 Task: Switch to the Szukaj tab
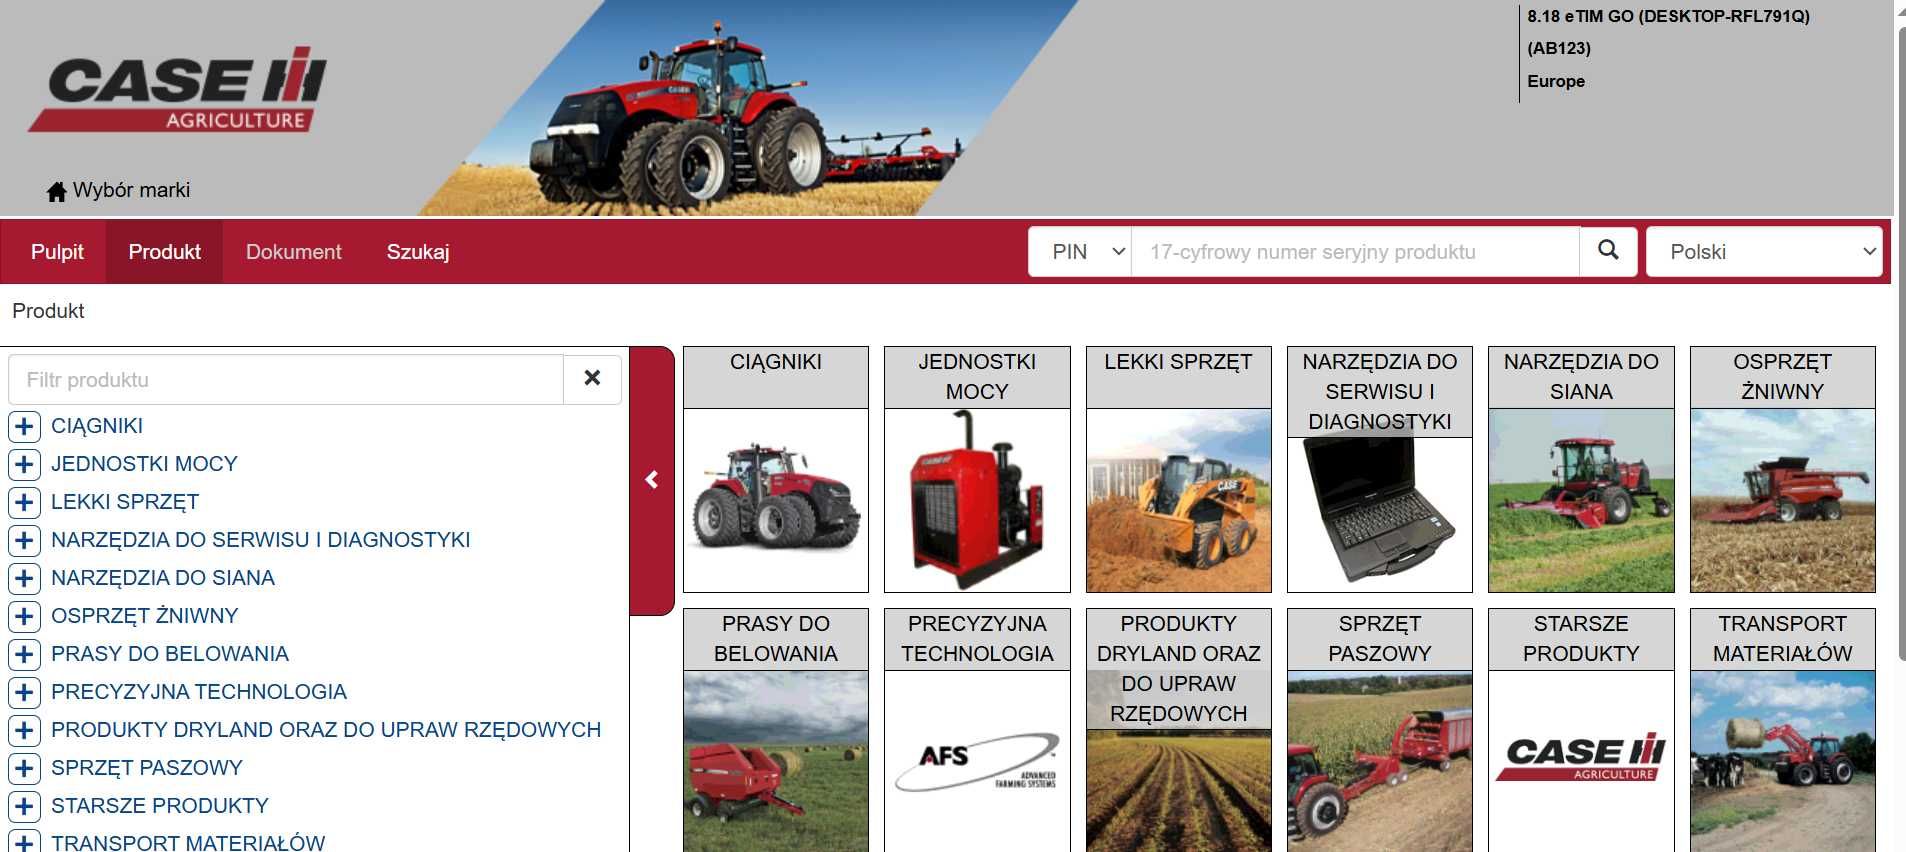pos(418,252)
